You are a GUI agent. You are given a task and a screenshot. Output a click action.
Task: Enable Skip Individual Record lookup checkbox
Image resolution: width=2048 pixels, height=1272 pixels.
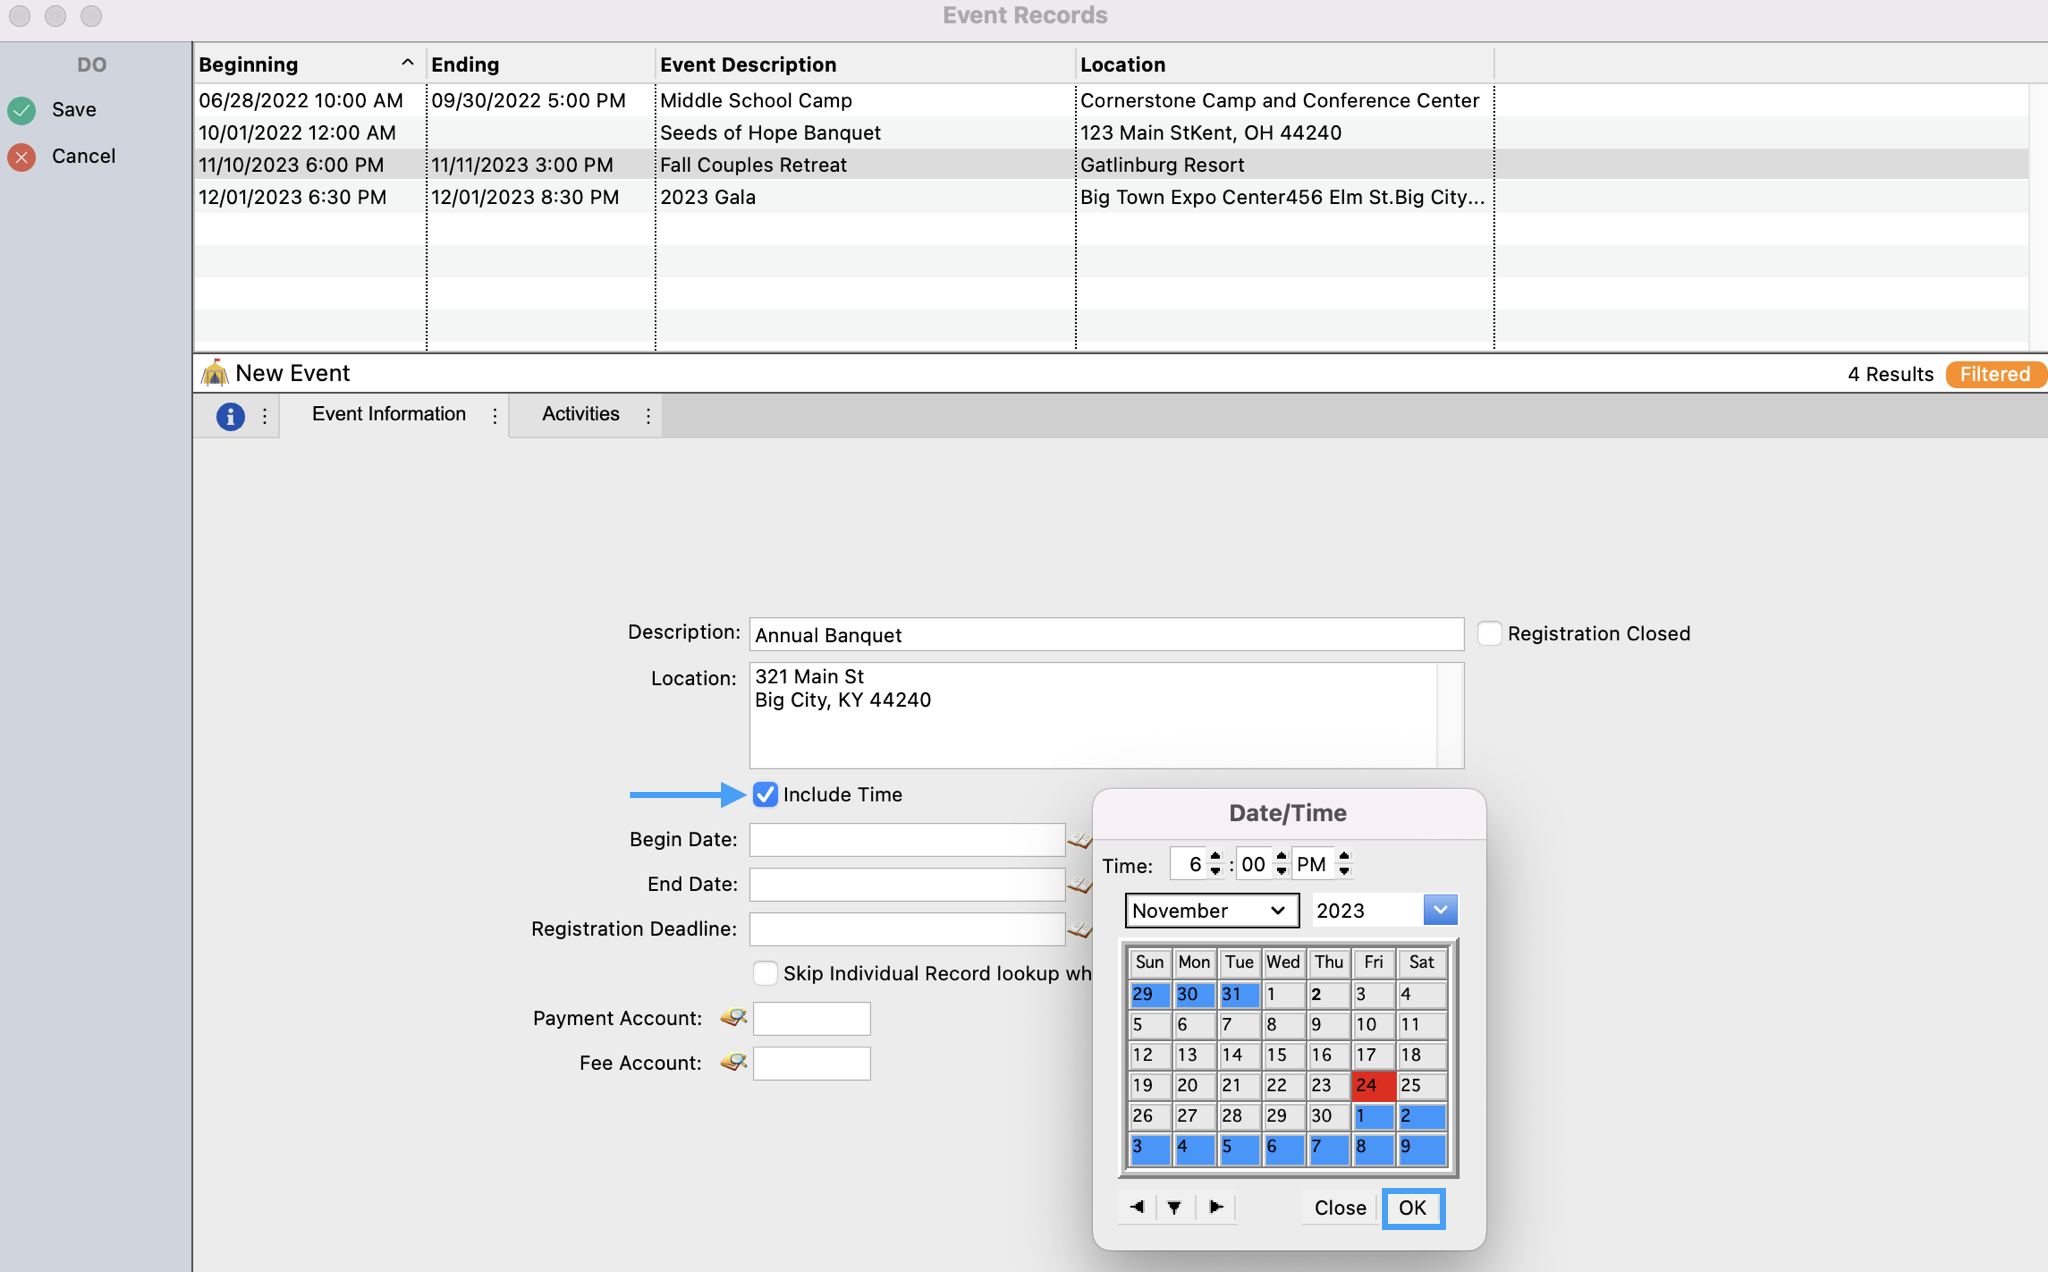(x=765, y=974)
